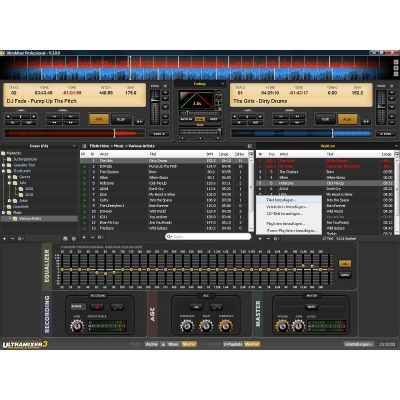
Task: Expand the Genre tree node
Action: 10,177
